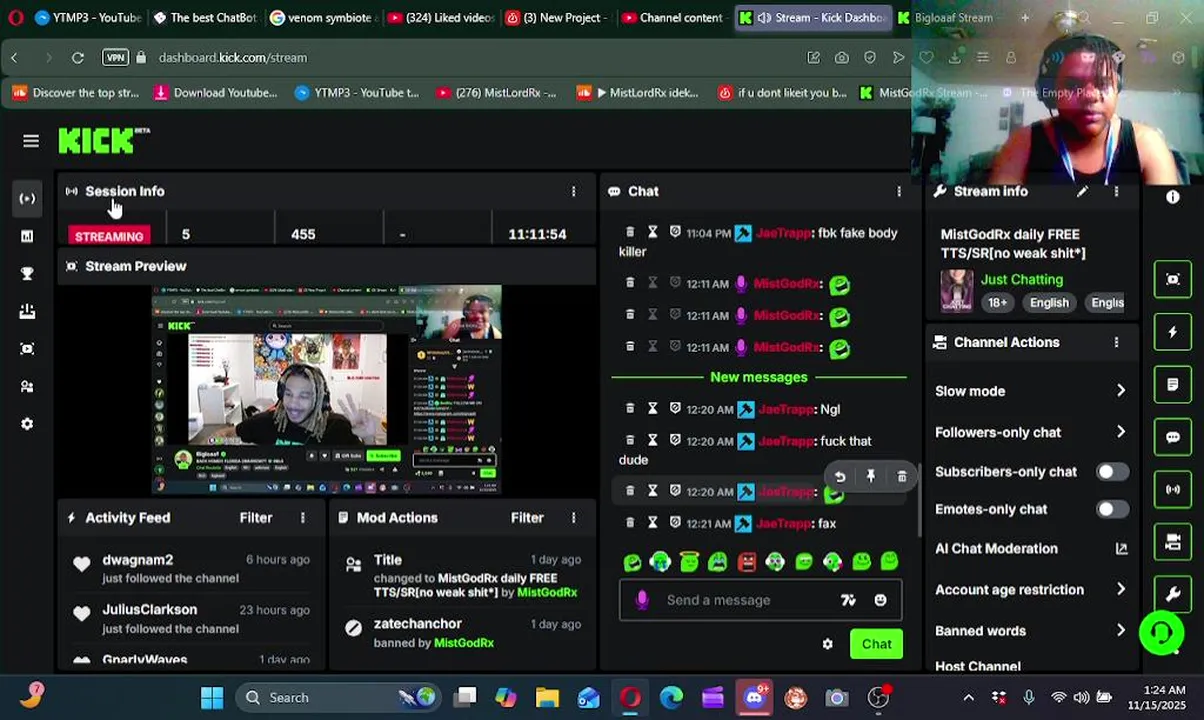
Task: Click the info circle icon on right rail
Action: point(1173,197)
